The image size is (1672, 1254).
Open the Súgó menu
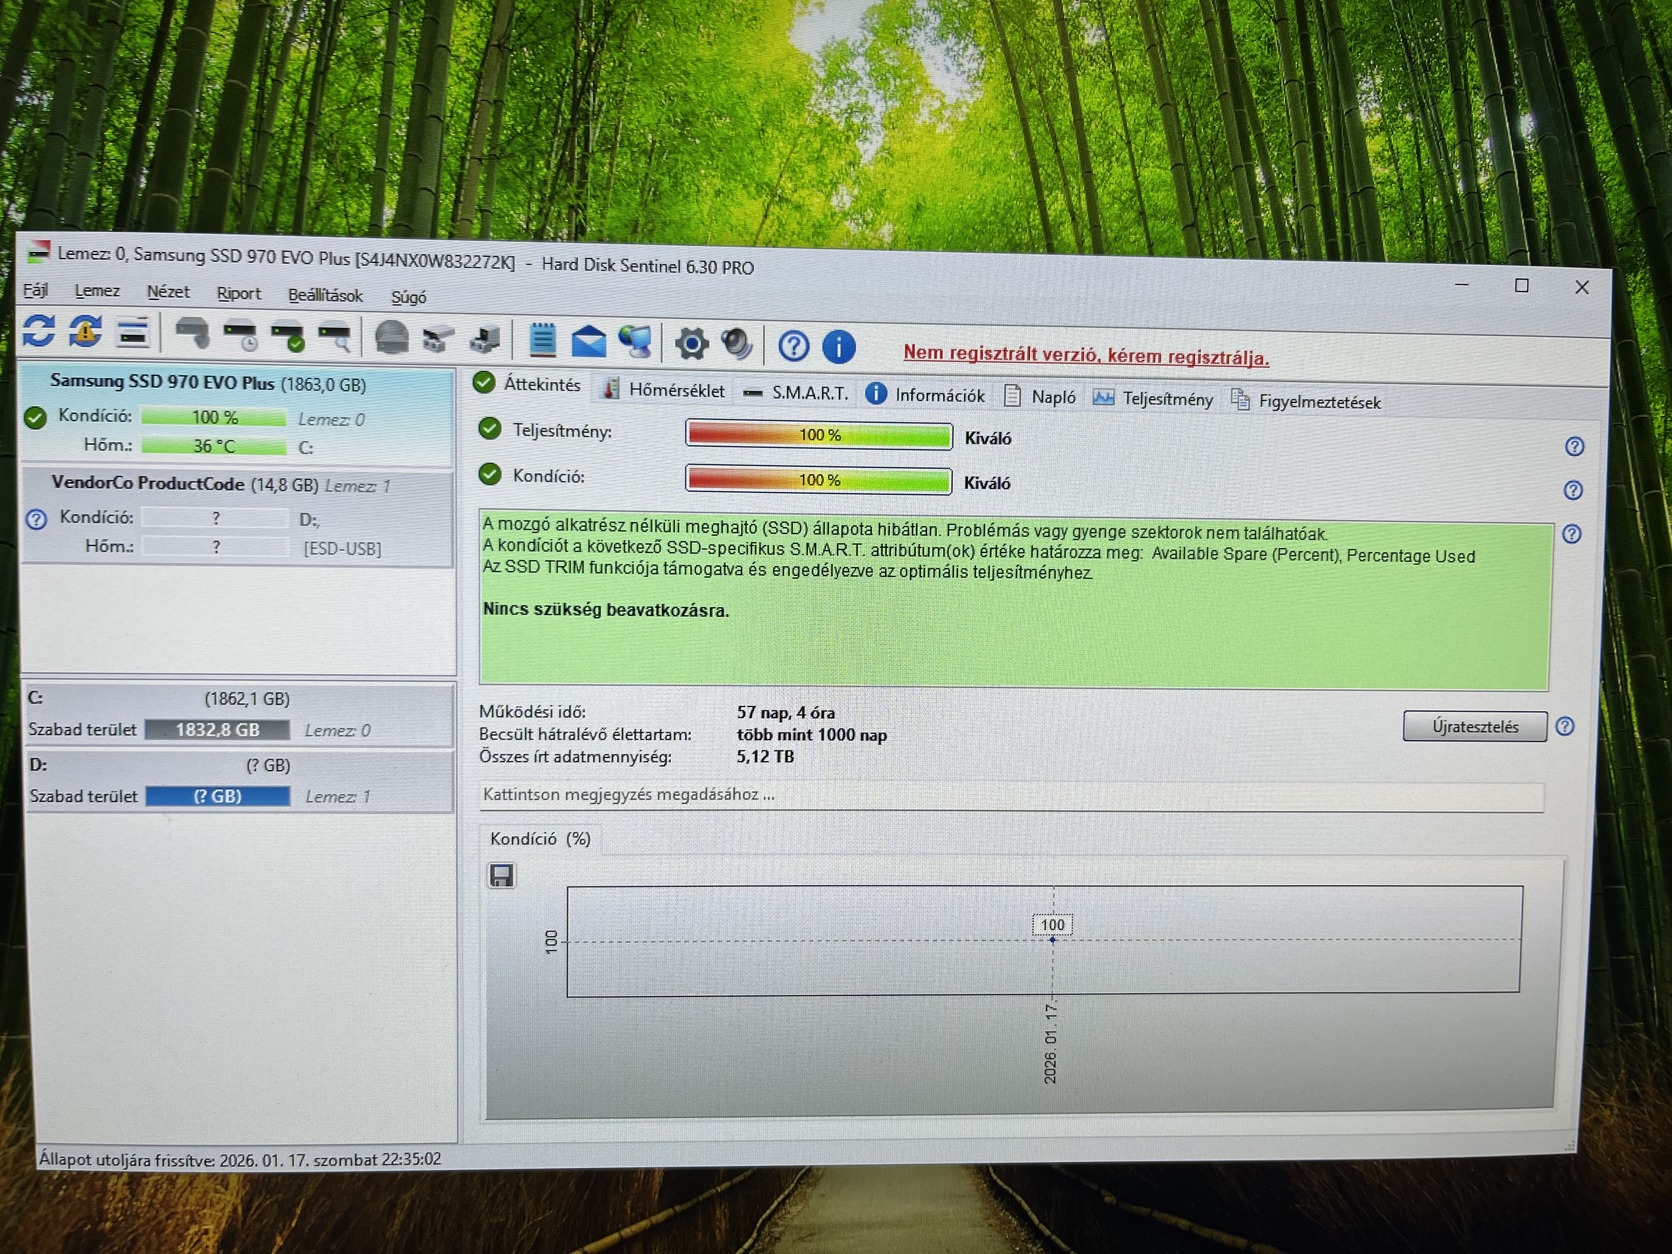[408, 297]
